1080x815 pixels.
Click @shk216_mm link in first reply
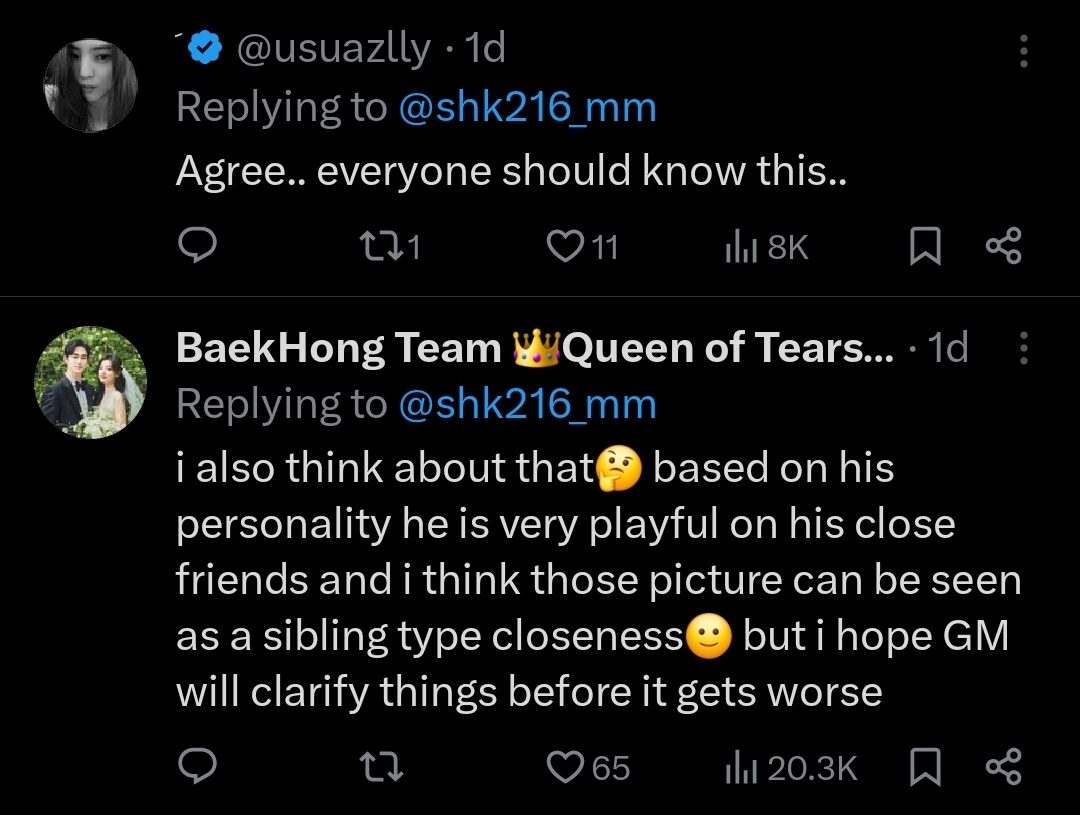click(527, 108)
